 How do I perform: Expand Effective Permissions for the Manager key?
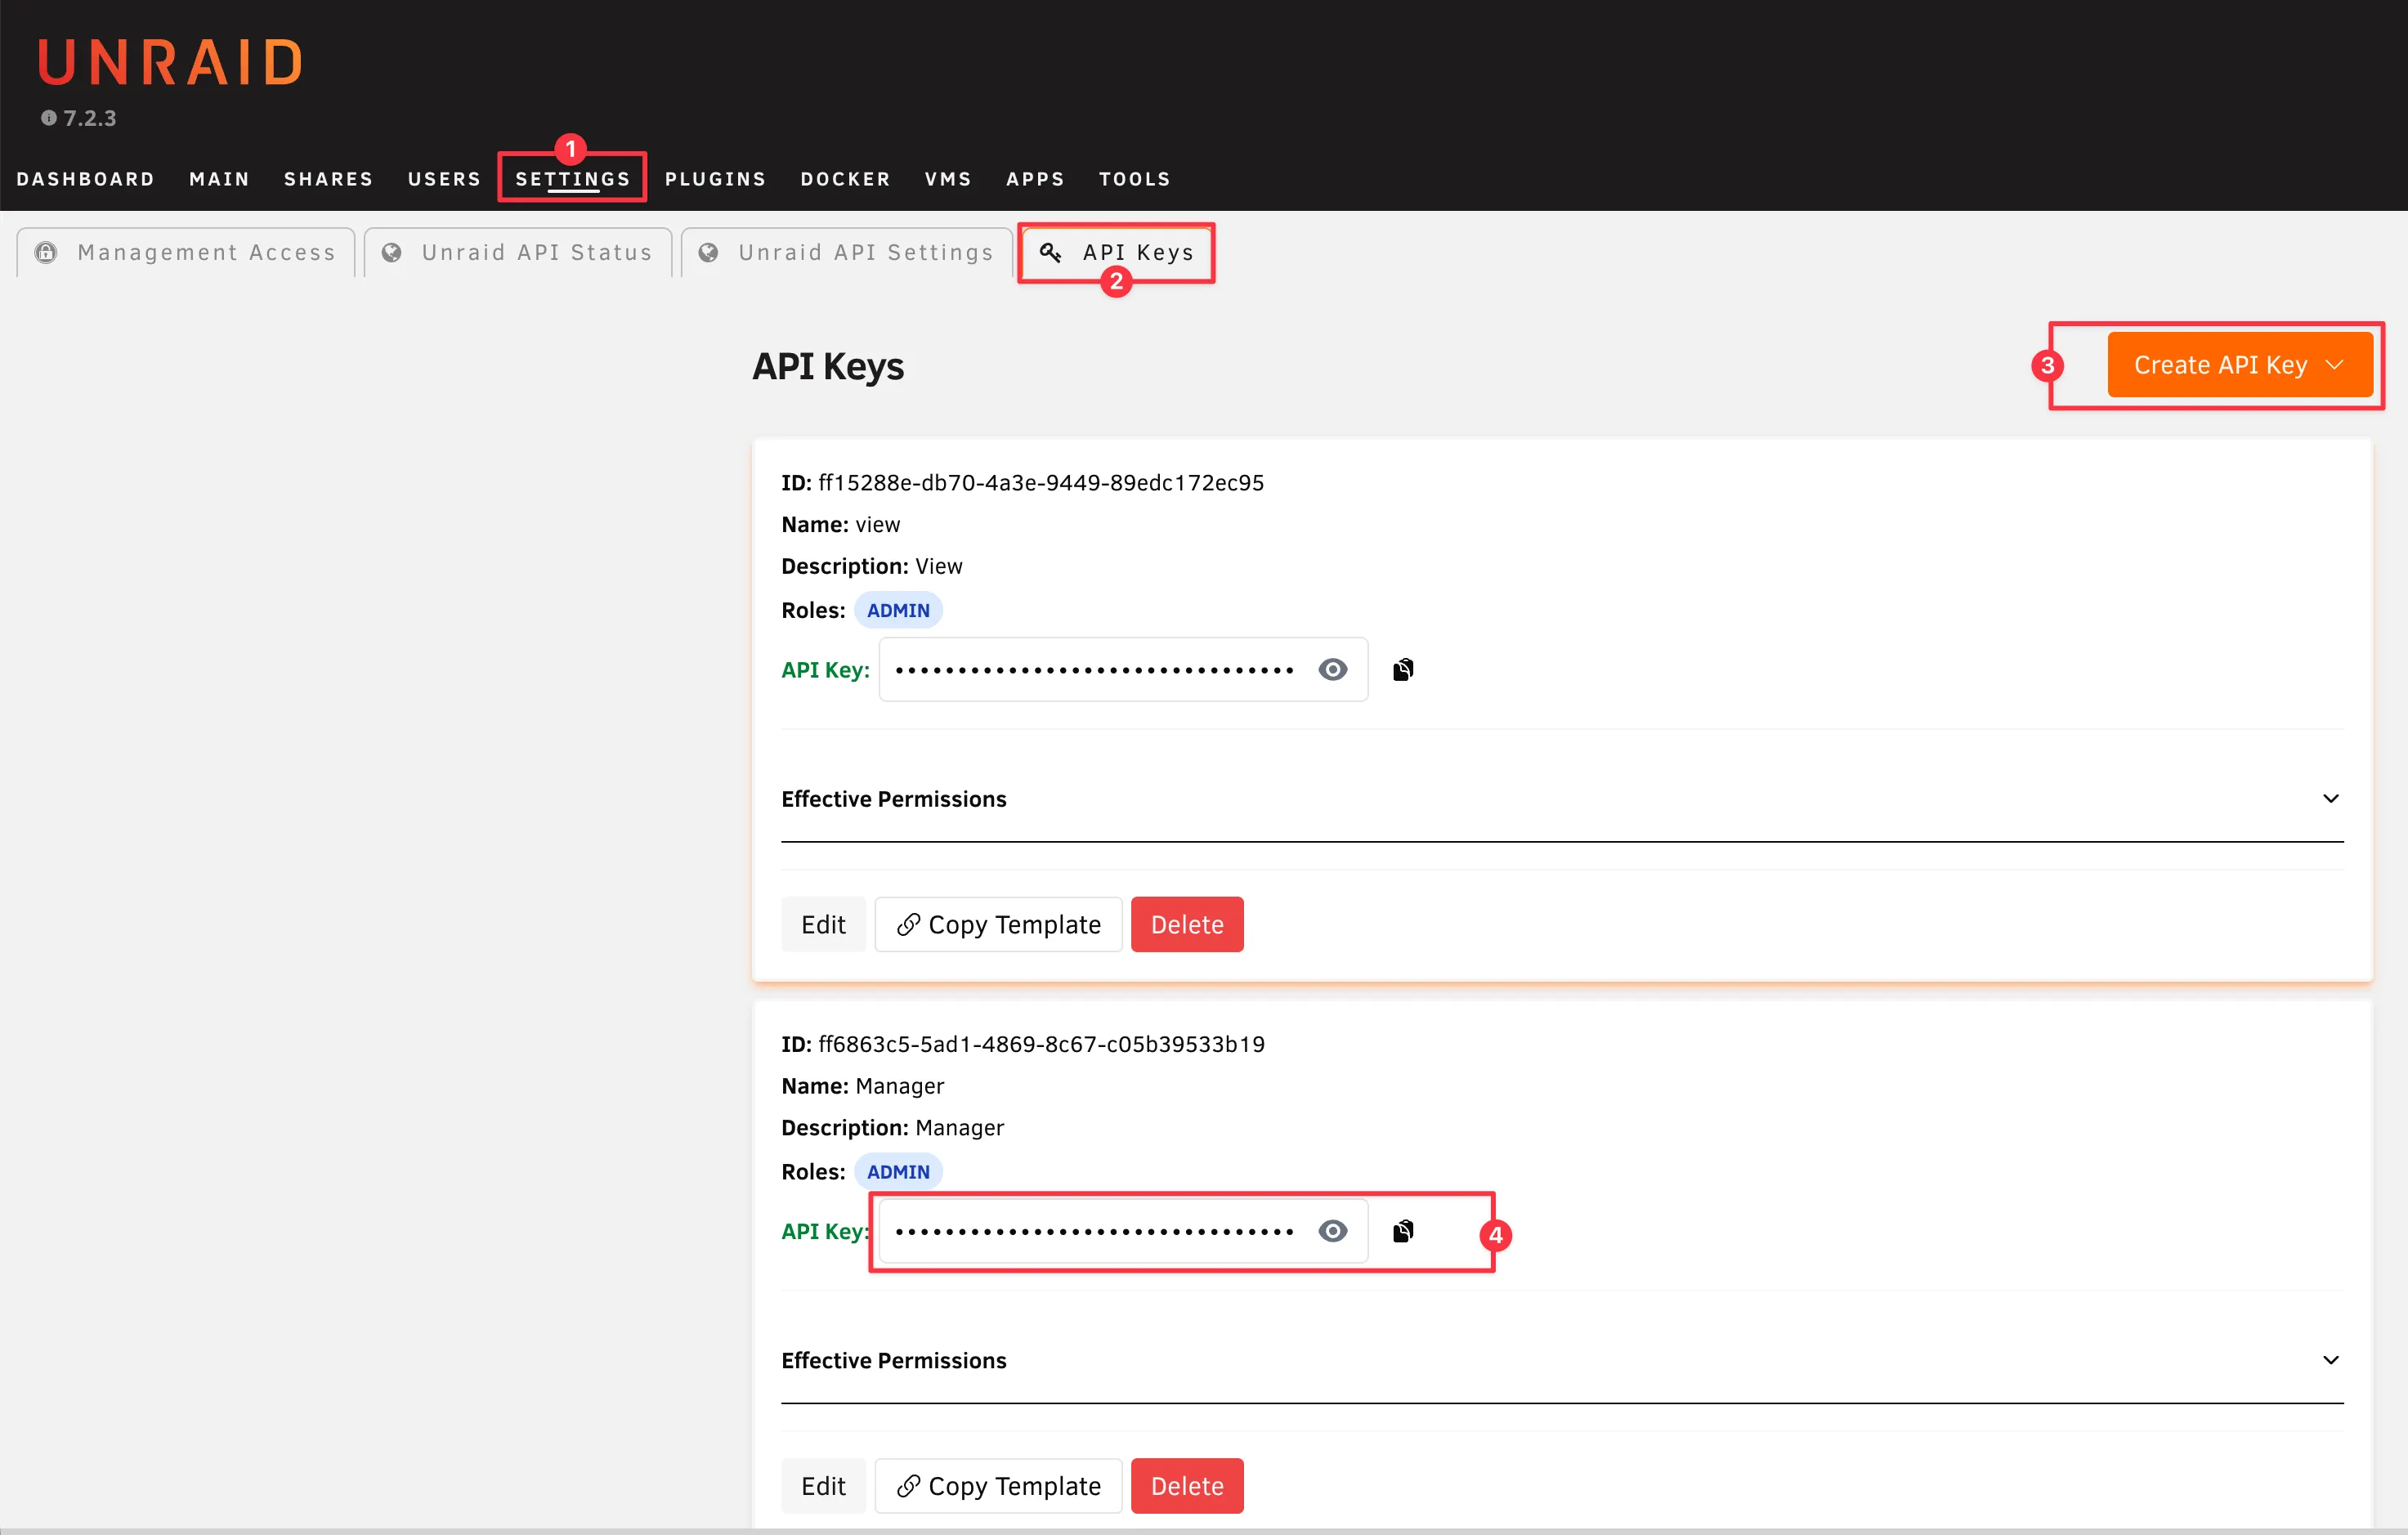pyautogui.click(x=1562, y=1360)
